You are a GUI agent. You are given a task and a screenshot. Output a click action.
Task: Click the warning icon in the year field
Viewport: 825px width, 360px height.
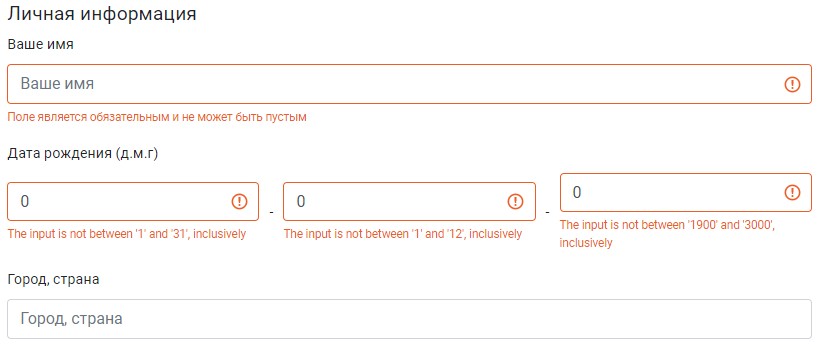pyautogui.click(x=792, y=193)
